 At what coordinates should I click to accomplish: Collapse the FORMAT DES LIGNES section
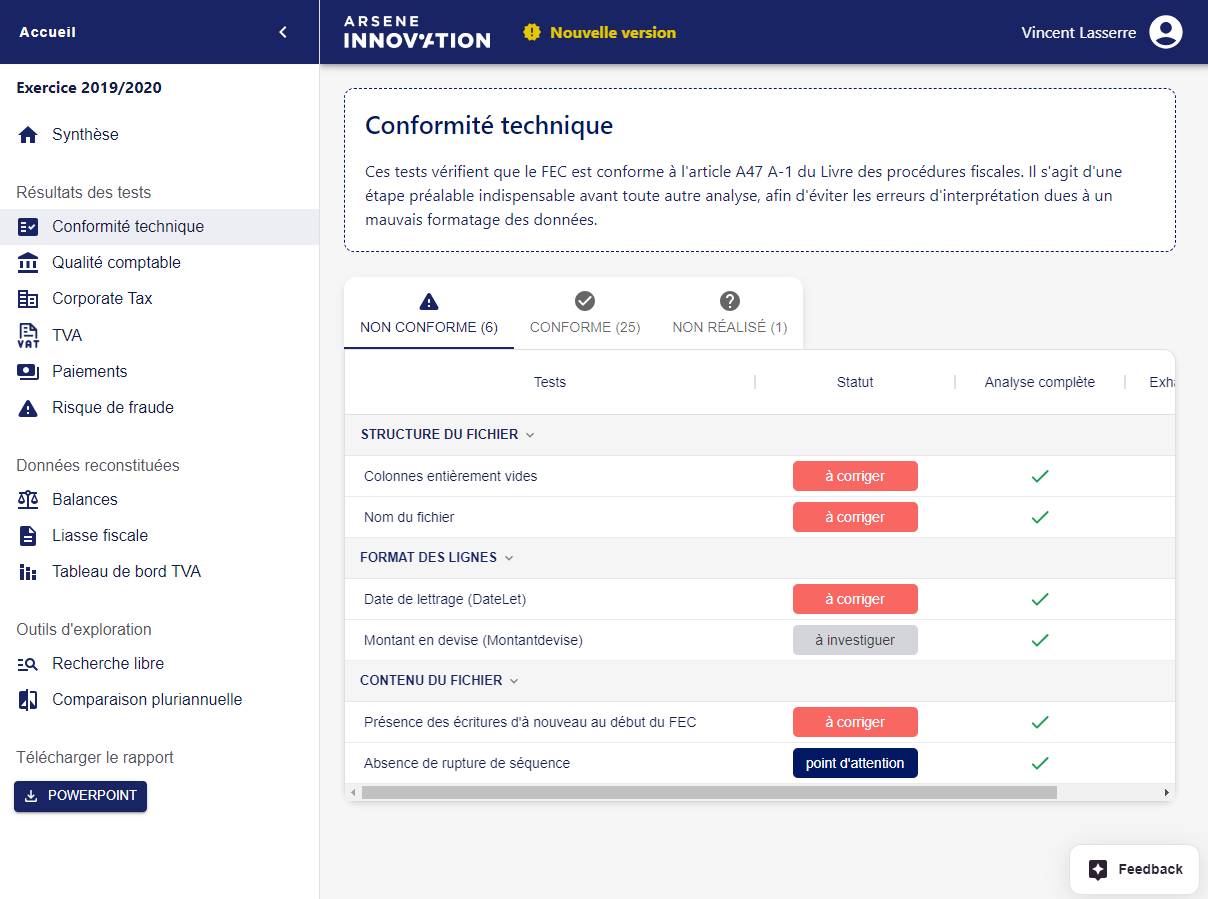point(508,558)
